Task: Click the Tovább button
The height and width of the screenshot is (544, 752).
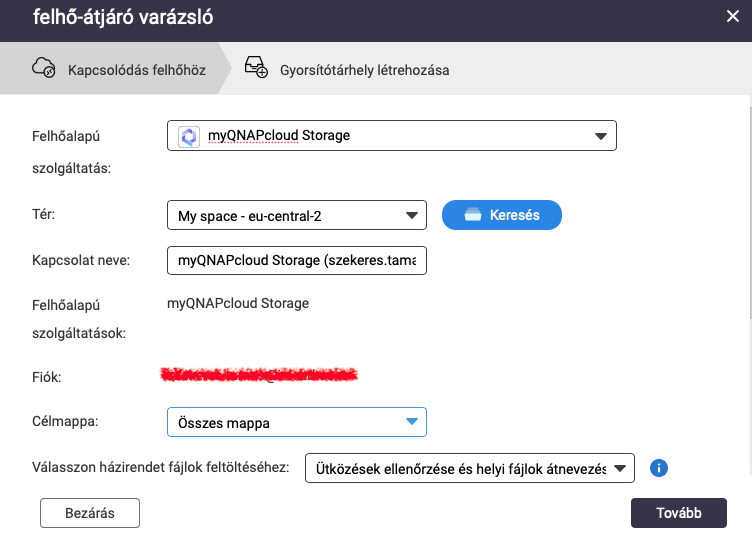Action: 679,513
